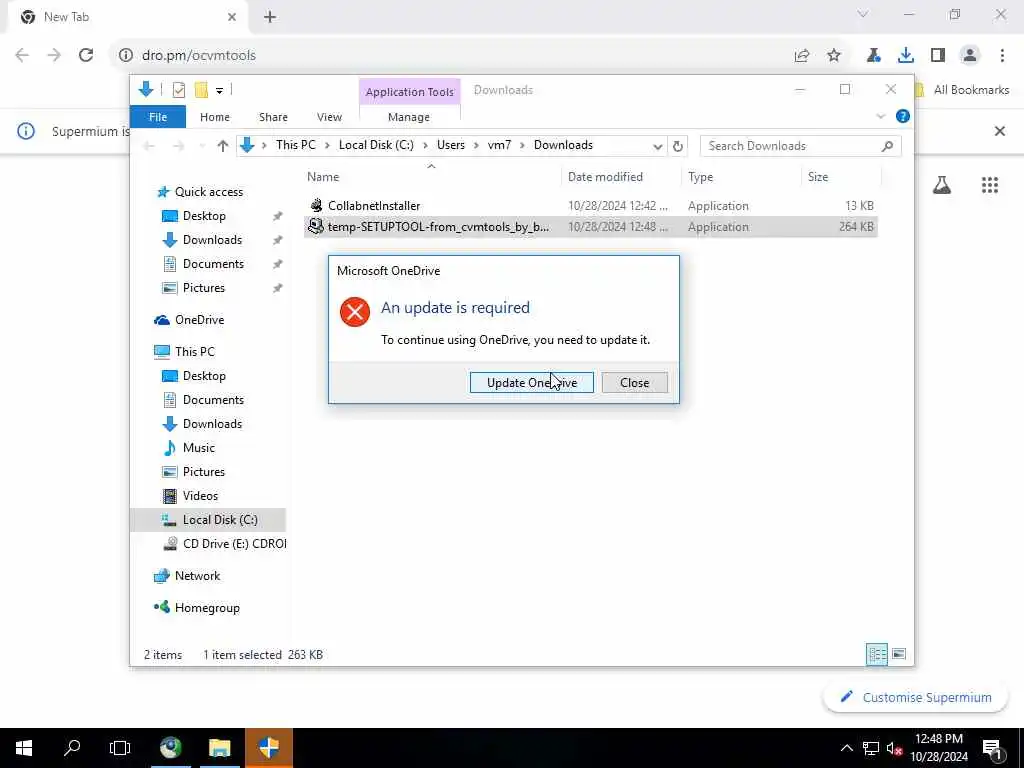The height and width of the screenshot is (768, 1024).
Task: Open browser Downloads toolbar icon
Action: [x=906, y=56]
